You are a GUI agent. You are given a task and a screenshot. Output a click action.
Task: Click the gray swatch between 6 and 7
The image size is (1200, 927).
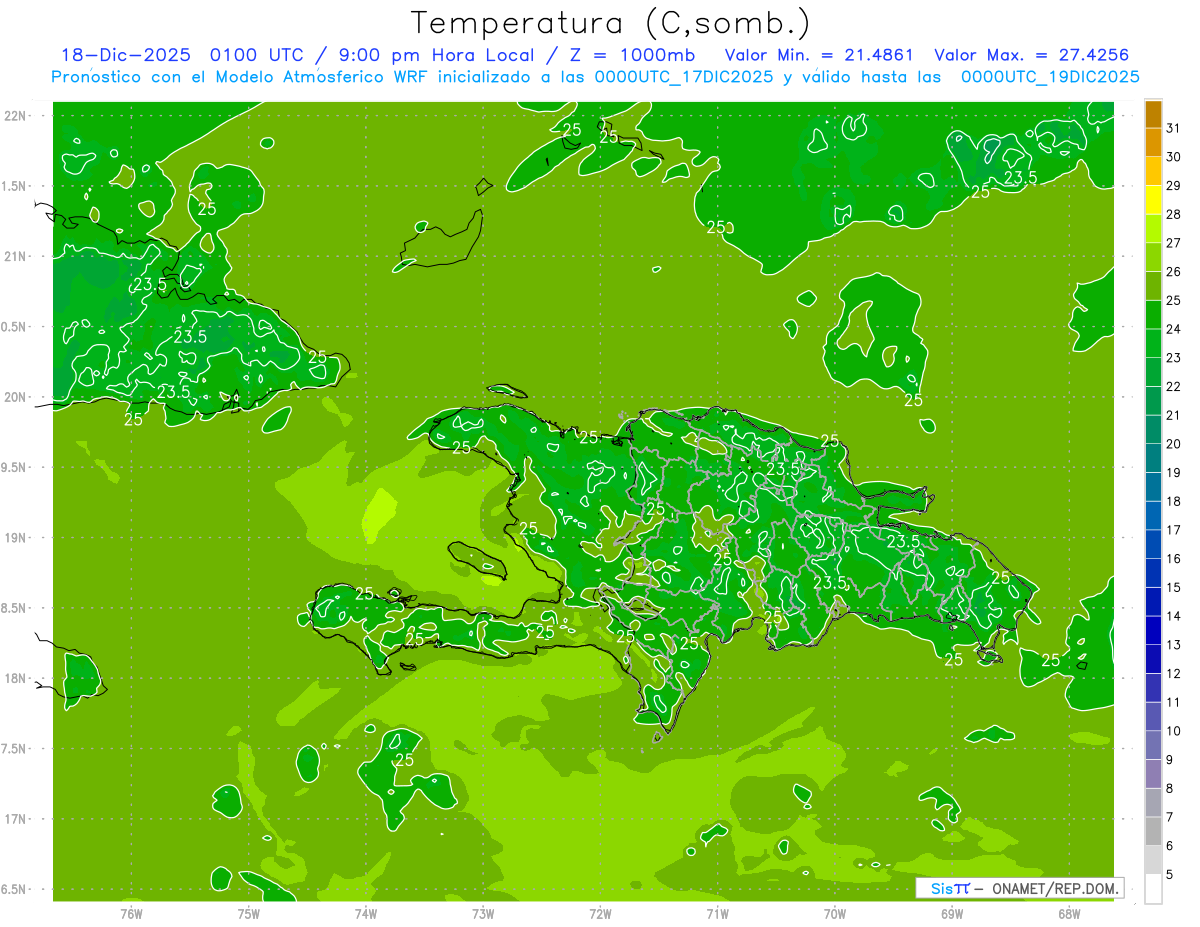click(1153, 832)
